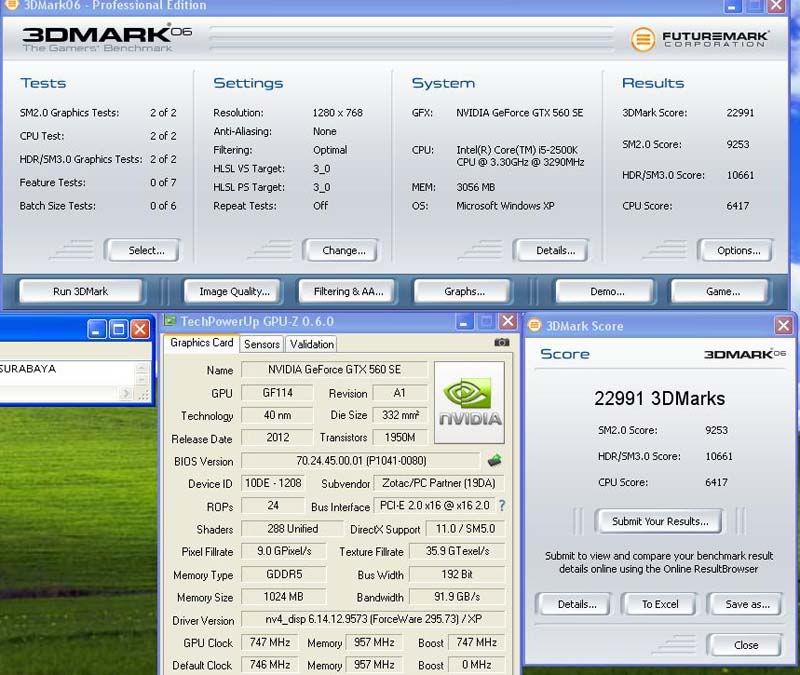Click the Select... button under Tests
The width and height of the screenshot is (800, 675).
pyautogui.click(x=143, y=251)
